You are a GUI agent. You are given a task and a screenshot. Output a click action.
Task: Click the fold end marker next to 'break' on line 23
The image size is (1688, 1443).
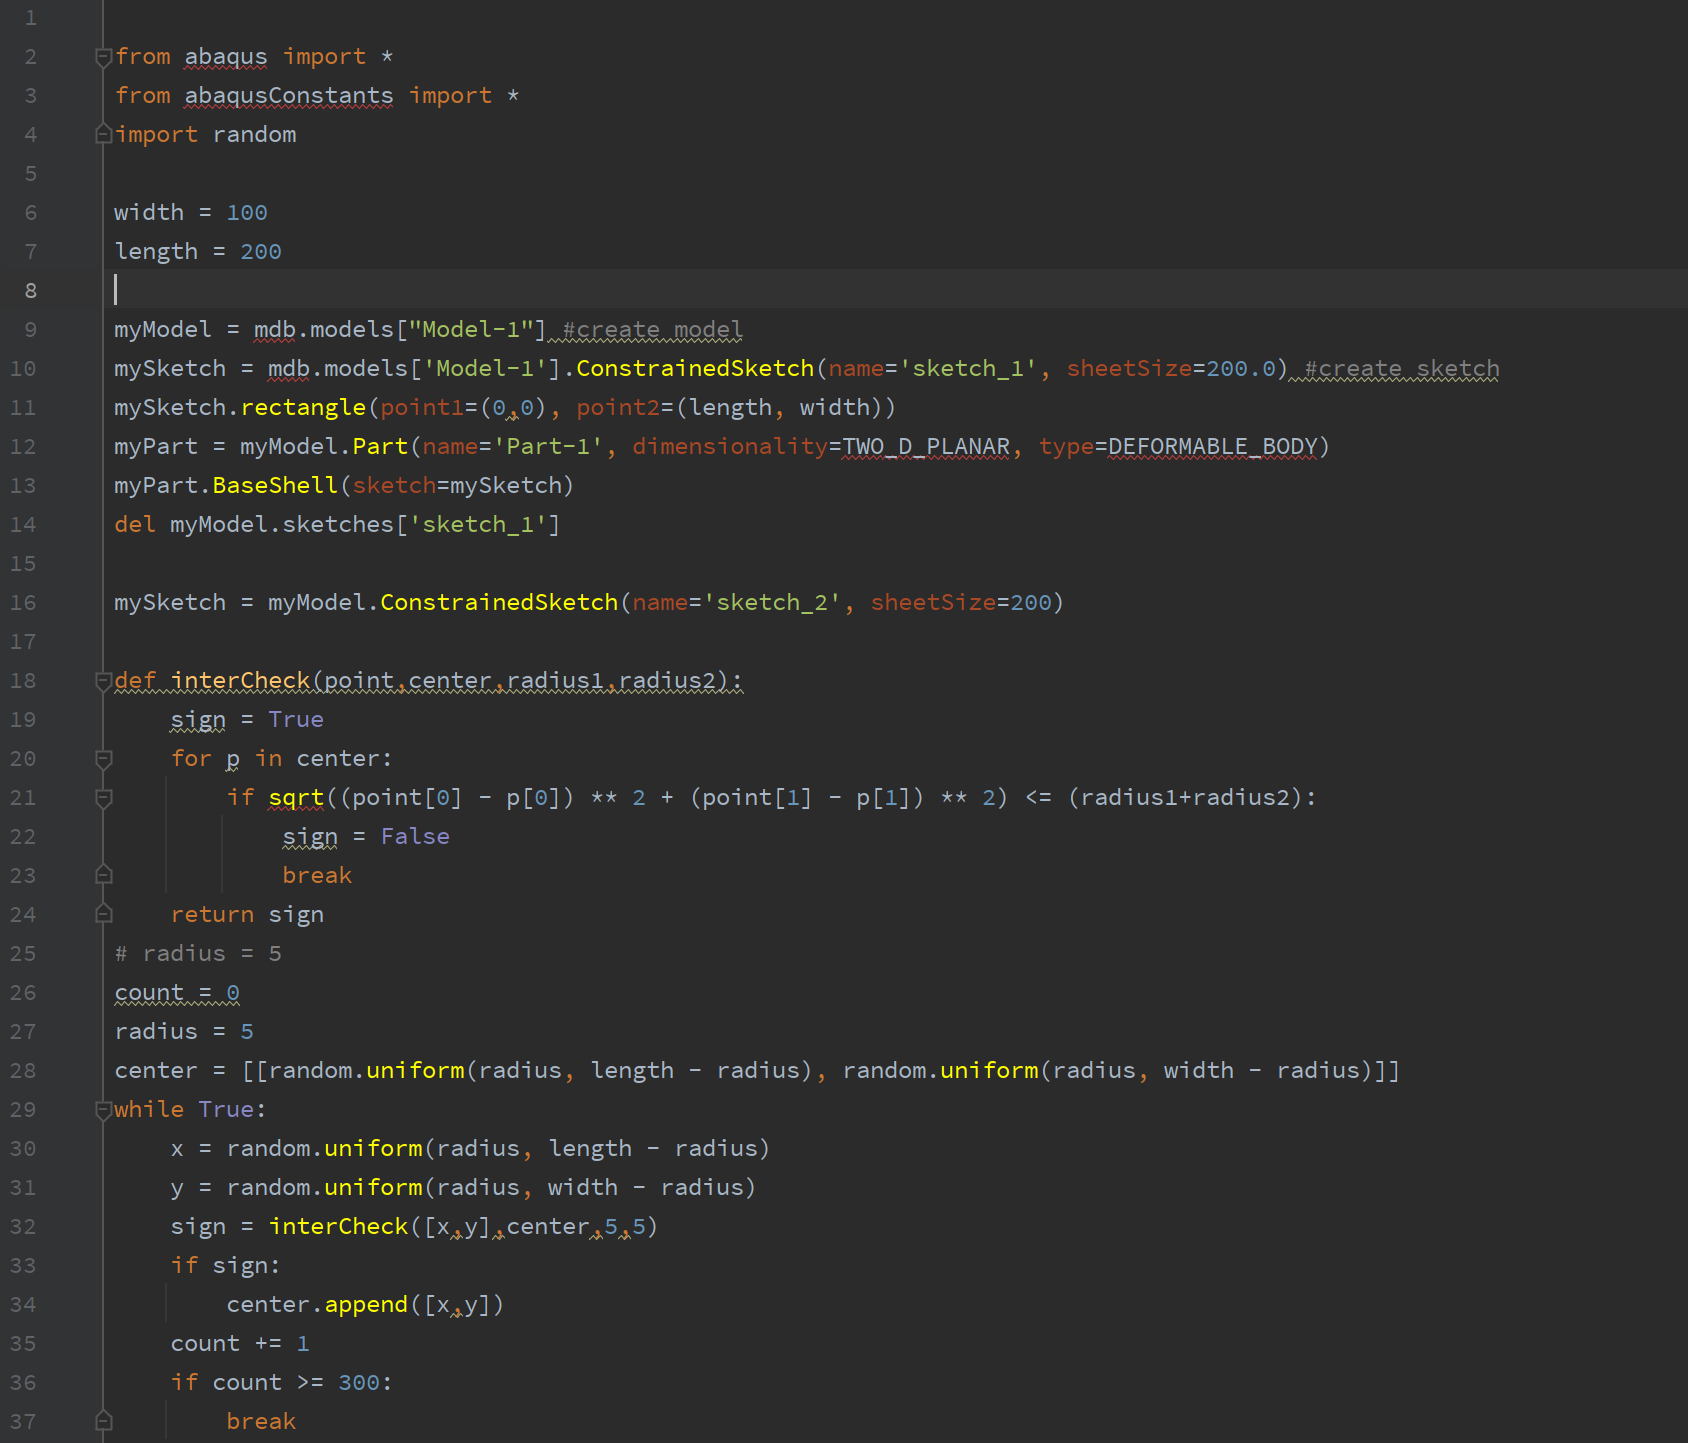103,875
